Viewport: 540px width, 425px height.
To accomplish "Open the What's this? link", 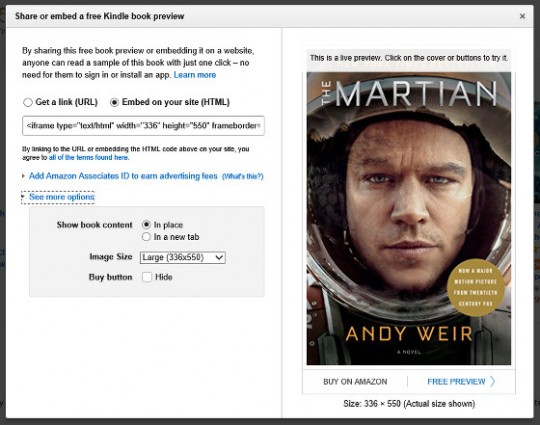I will tap(242, 176).
